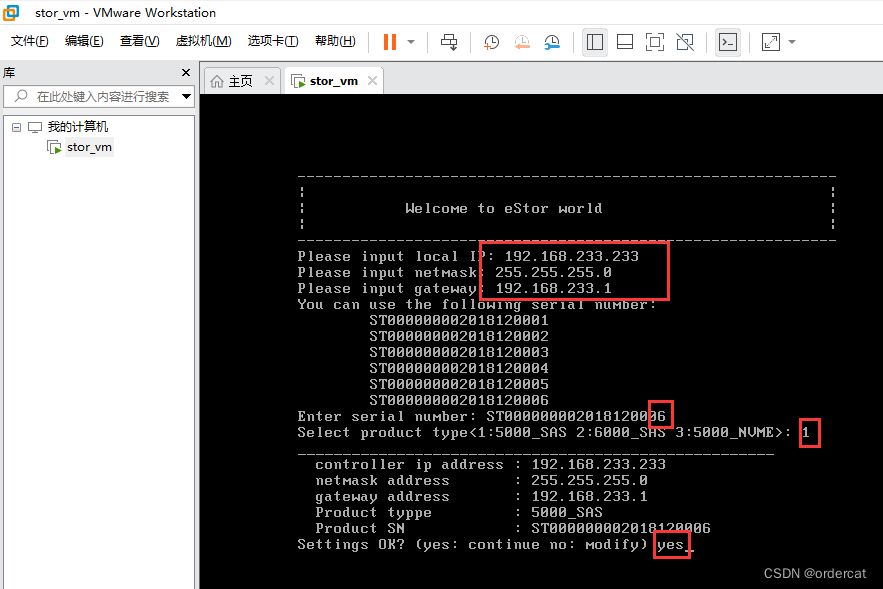This screenshot has height=589, width=883.
Task: Click the 'Please input gateway' line
Action: [454, 288]
